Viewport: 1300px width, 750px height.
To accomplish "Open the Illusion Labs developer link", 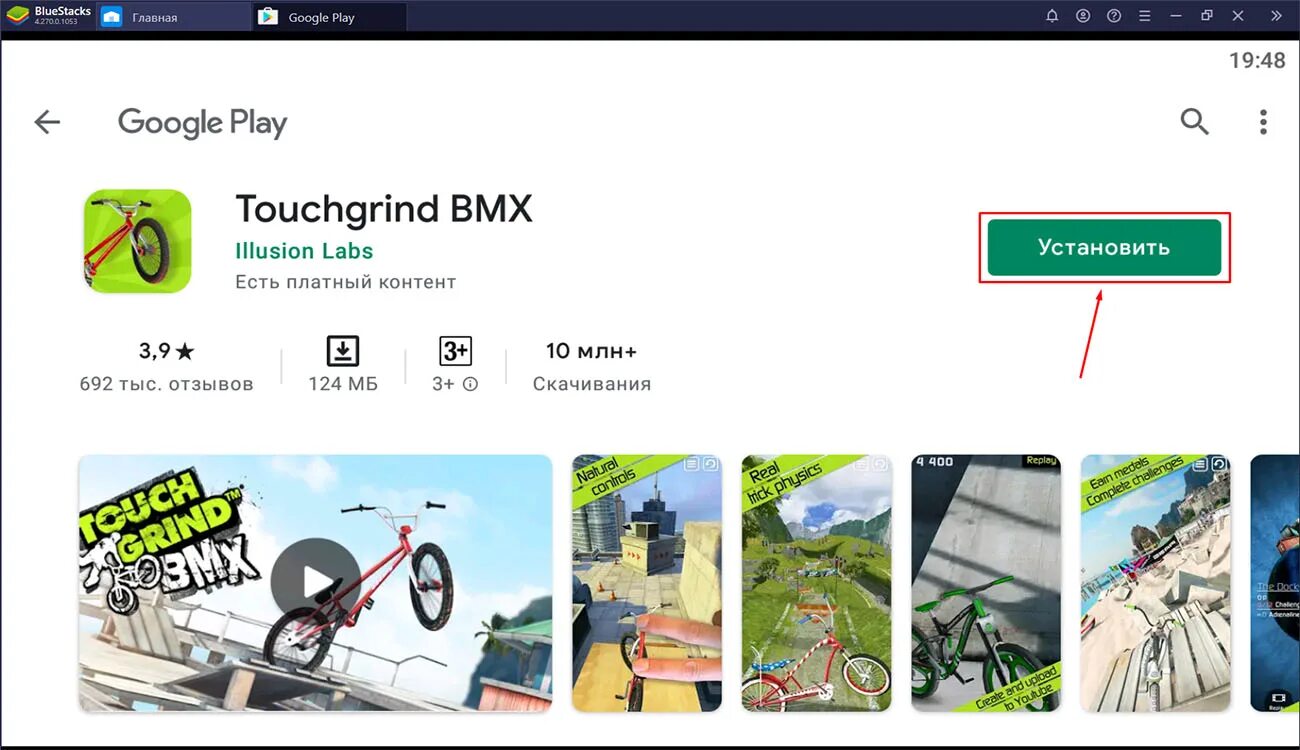I will coord(304,251).
